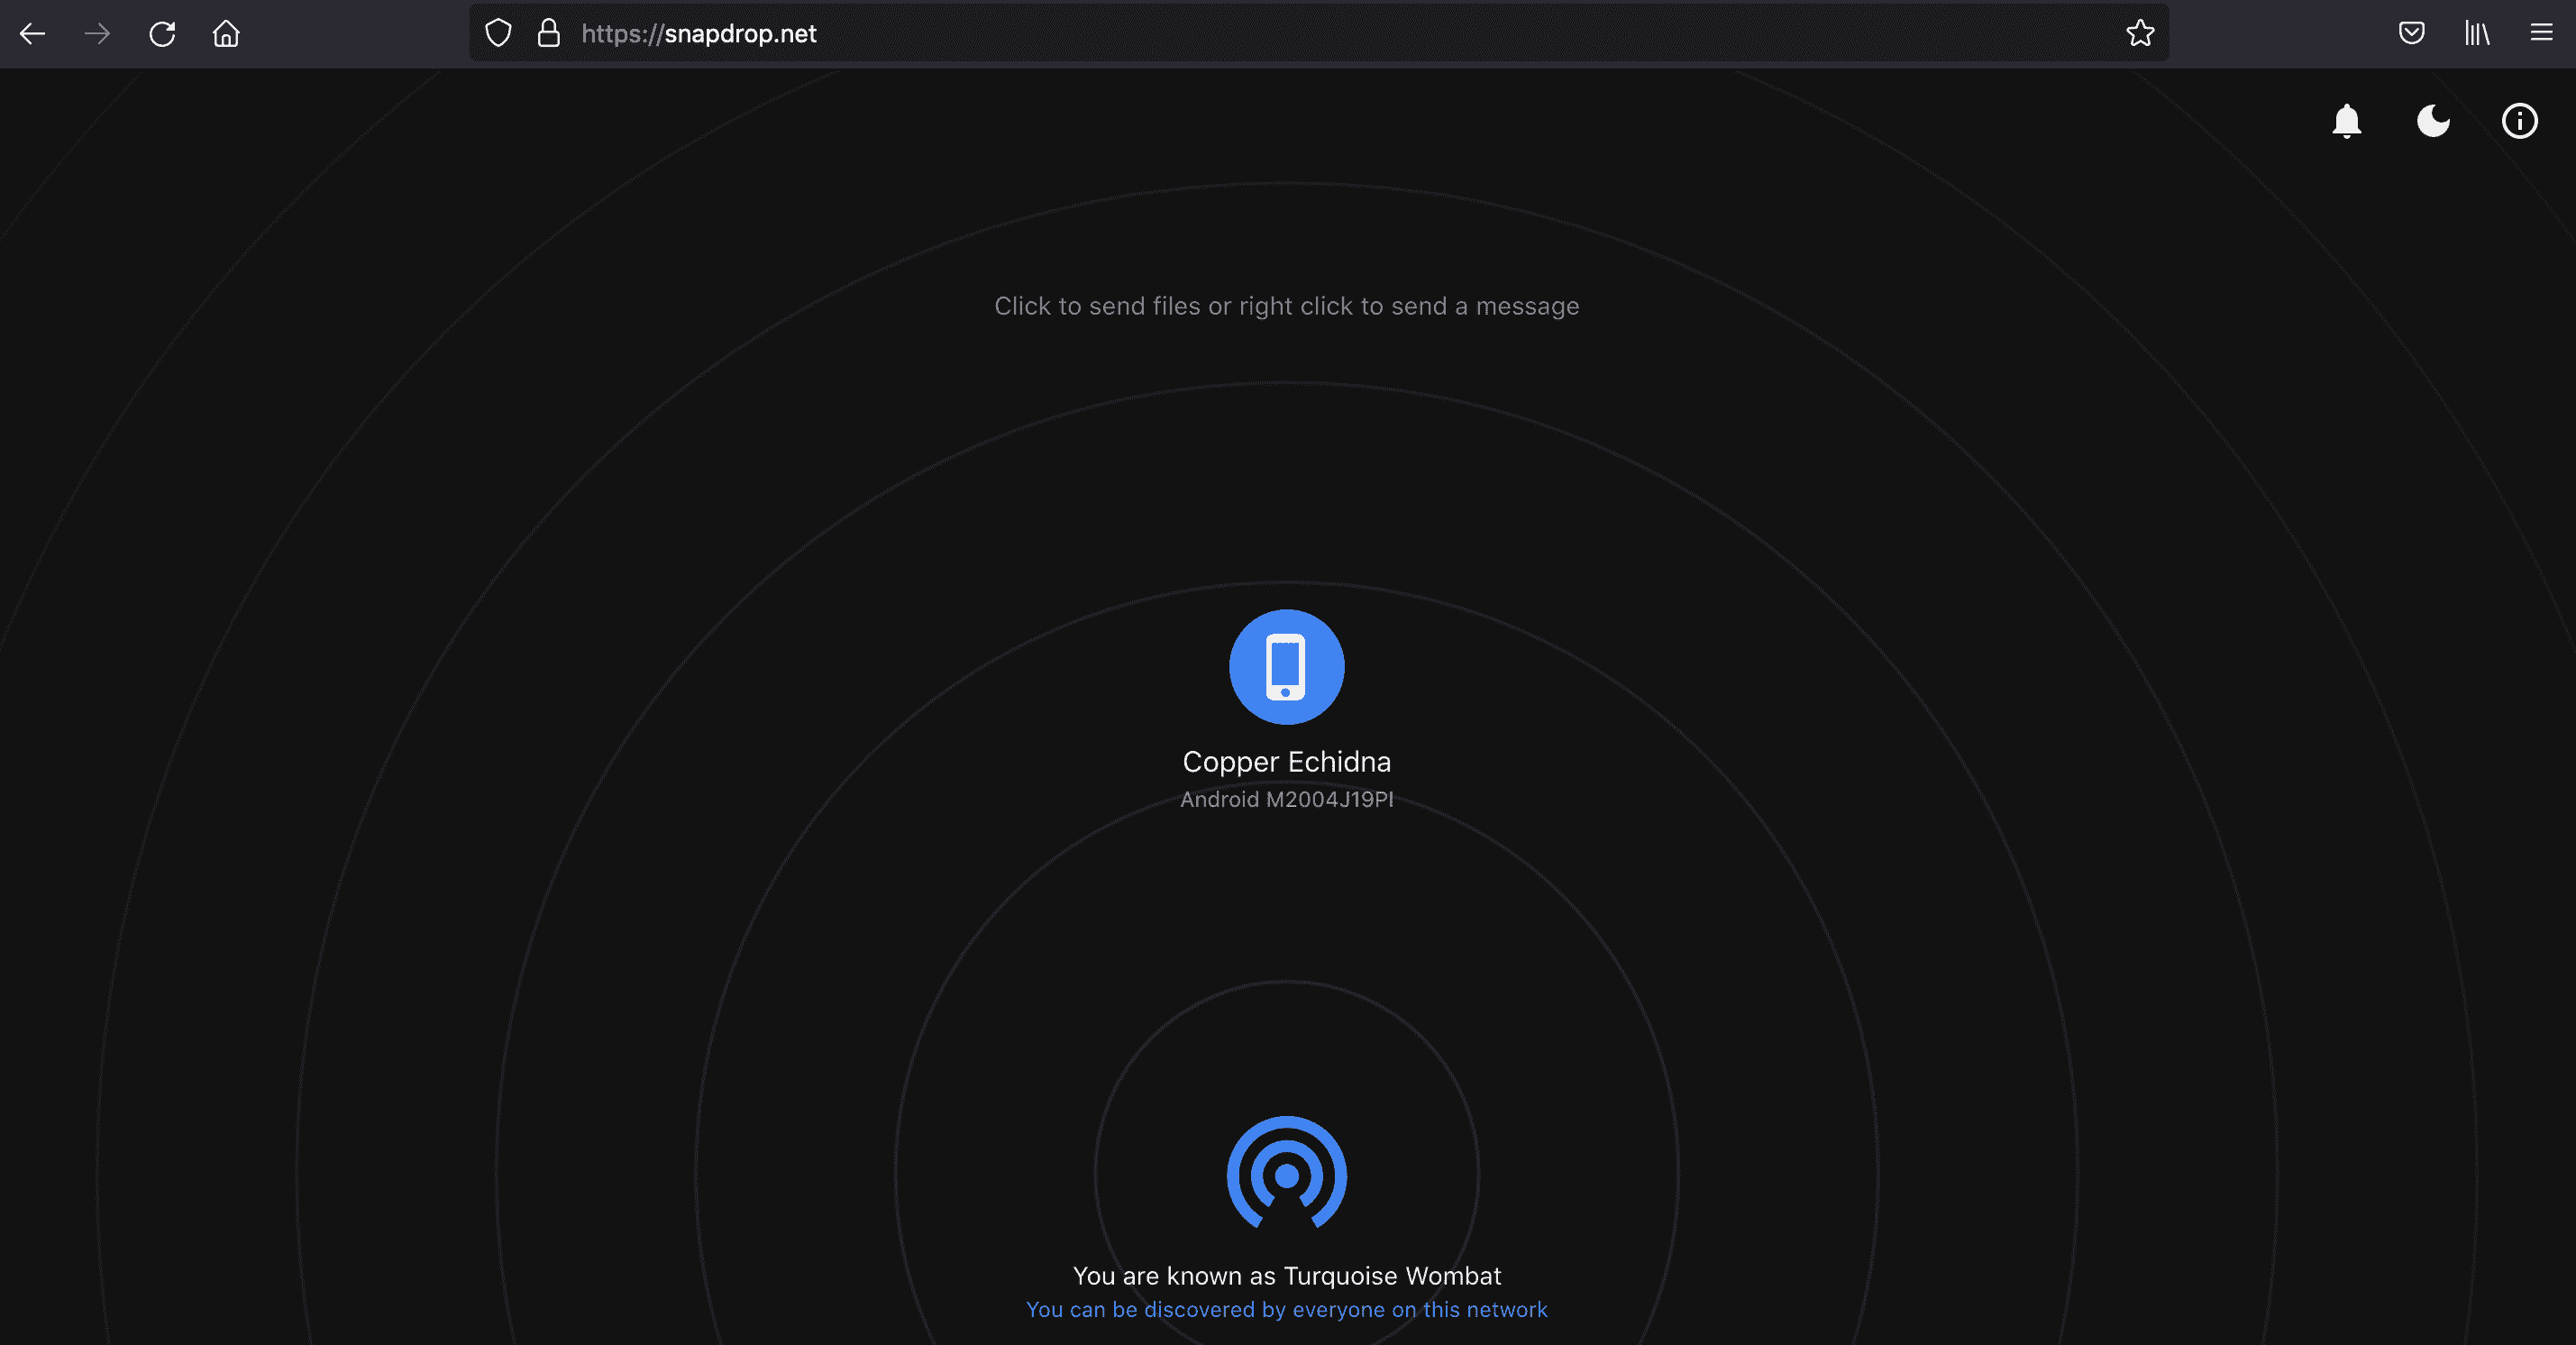Reload the snapdrop.net page
This screenshot has height=1345, width=2576.
[x=162, y=34]
